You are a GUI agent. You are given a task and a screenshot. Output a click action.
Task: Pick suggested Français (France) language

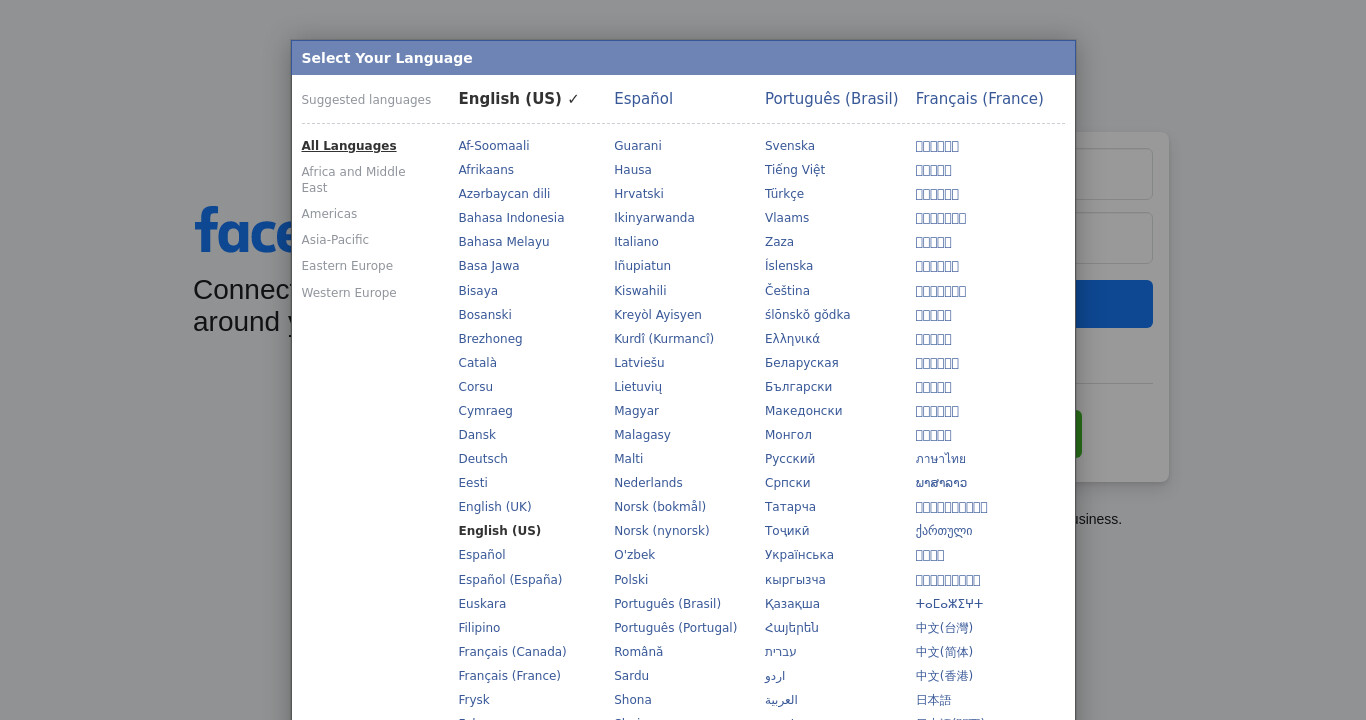click(x=979, y=99)
